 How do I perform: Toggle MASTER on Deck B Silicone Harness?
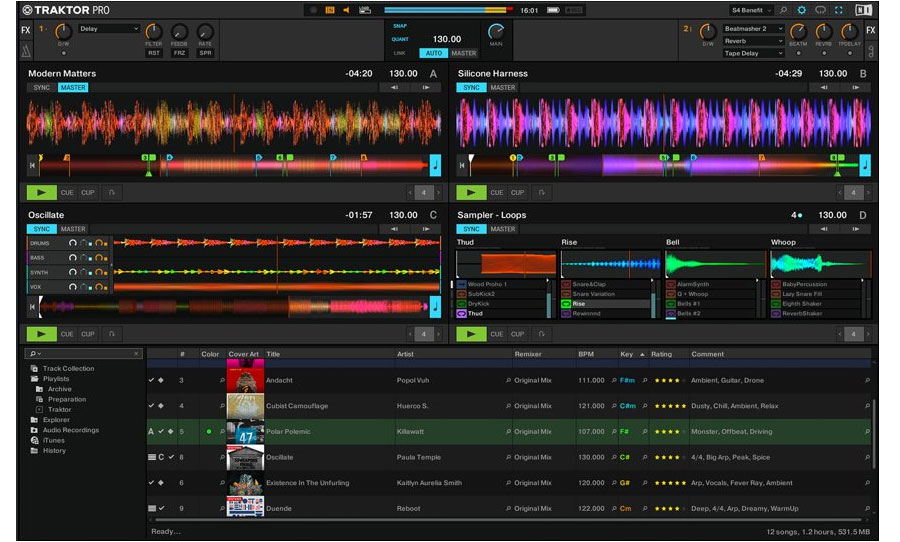(503, 87)
